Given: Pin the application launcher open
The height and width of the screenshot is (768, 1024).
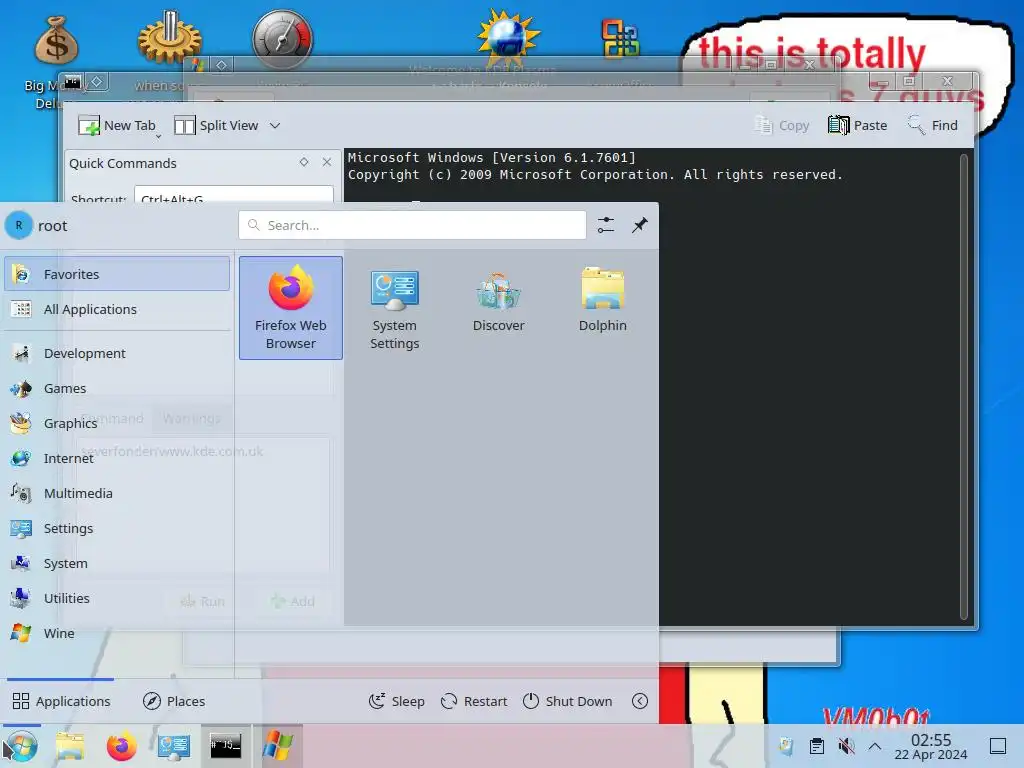Looking at the screenshot, I should coord(639,225).
